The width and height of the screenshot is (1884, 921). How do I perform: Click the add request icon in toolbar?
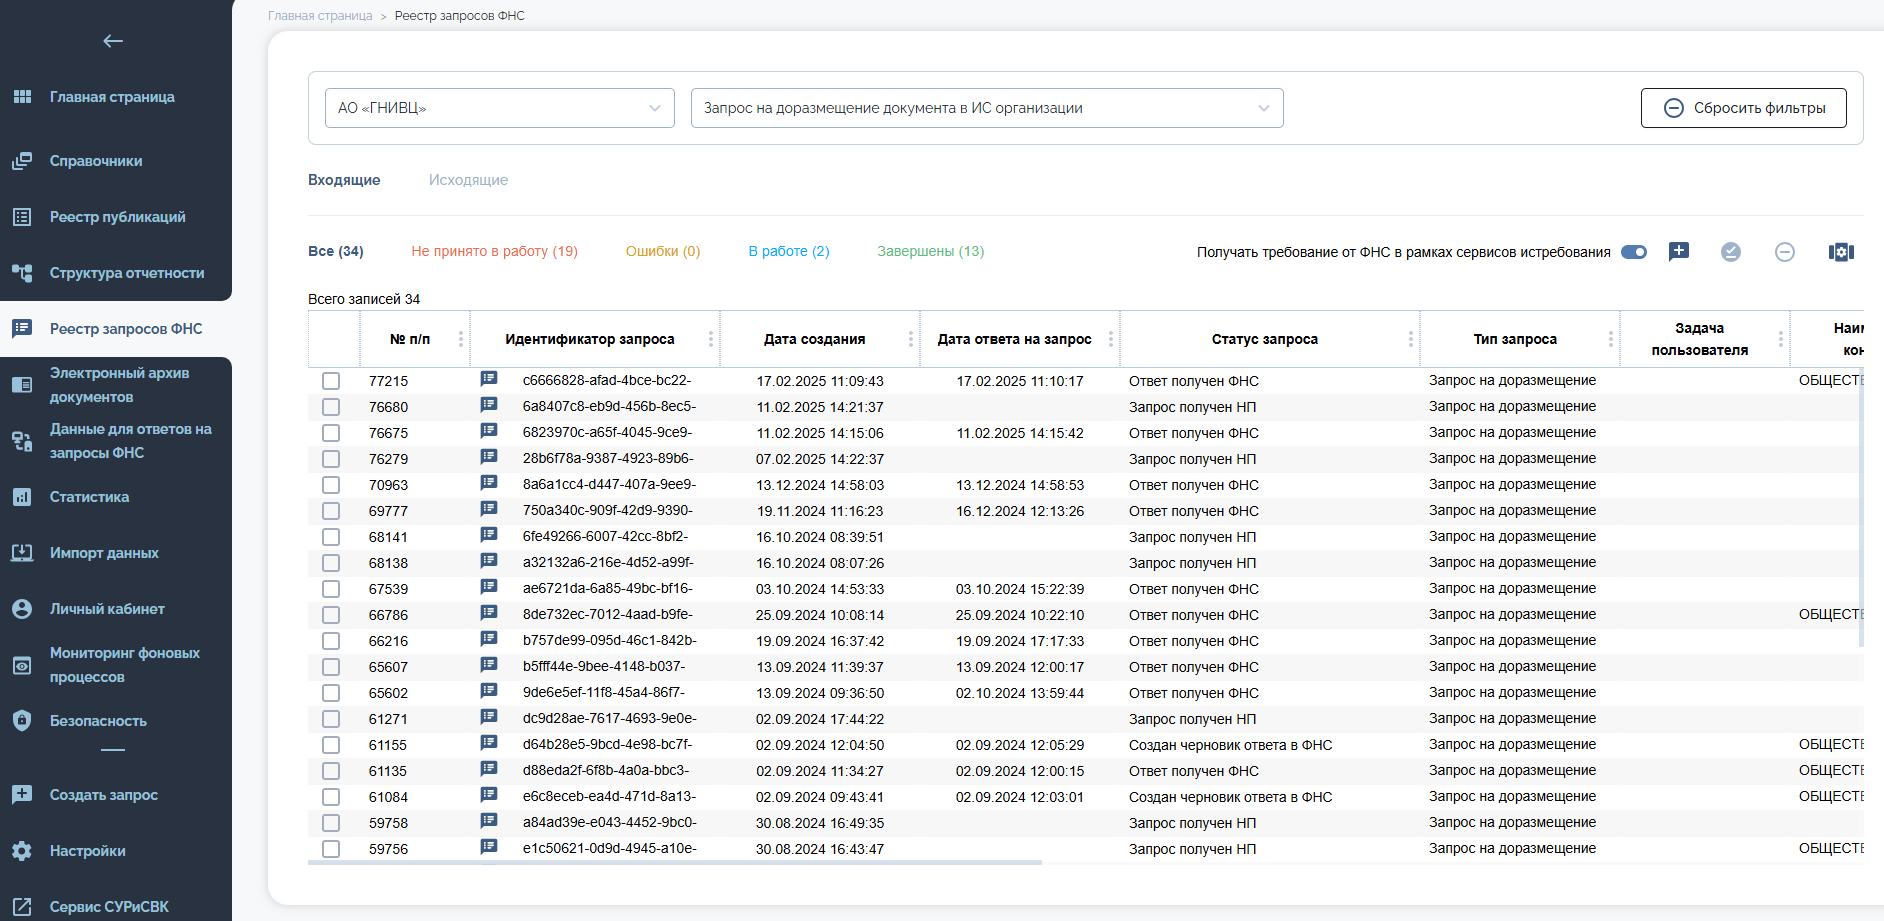[1679, 252]
